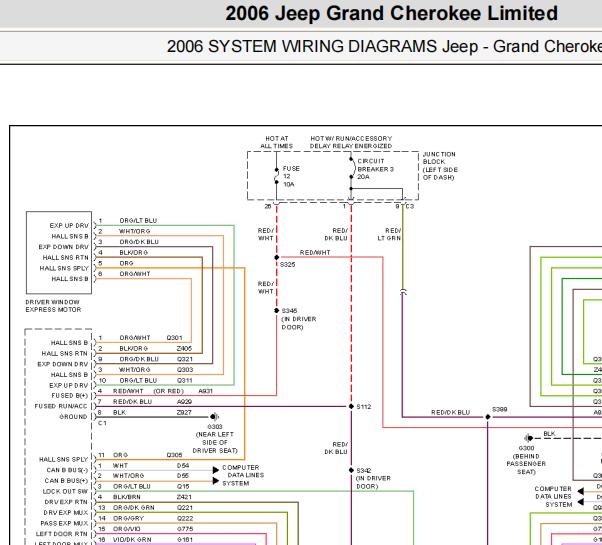602x545 pixels.
Task: Click circuit code Q221
Action: point(185,508)
